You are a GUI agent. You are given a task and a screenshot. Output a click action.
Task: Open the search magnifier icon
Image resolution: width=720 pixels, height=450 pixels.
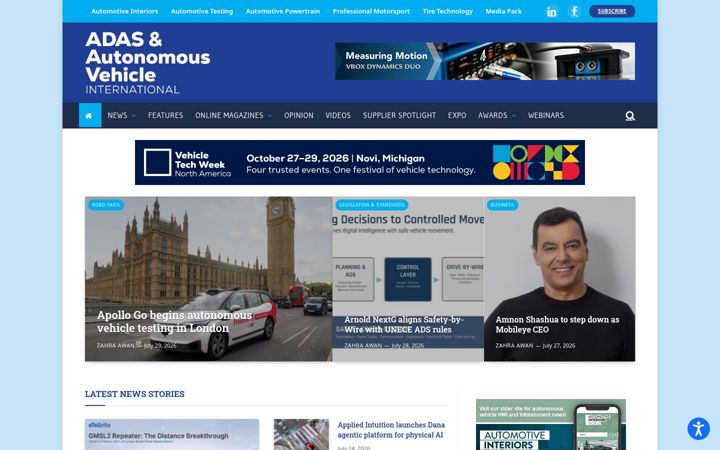630,116
